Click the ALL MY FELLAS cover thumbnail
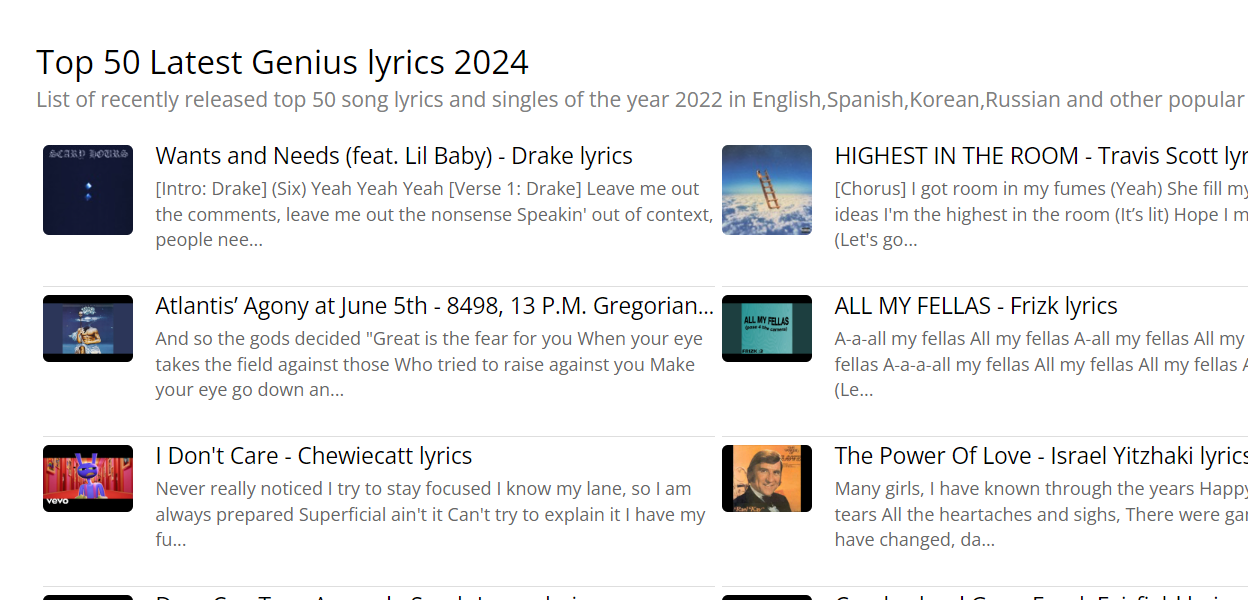 tap(767, 328)
